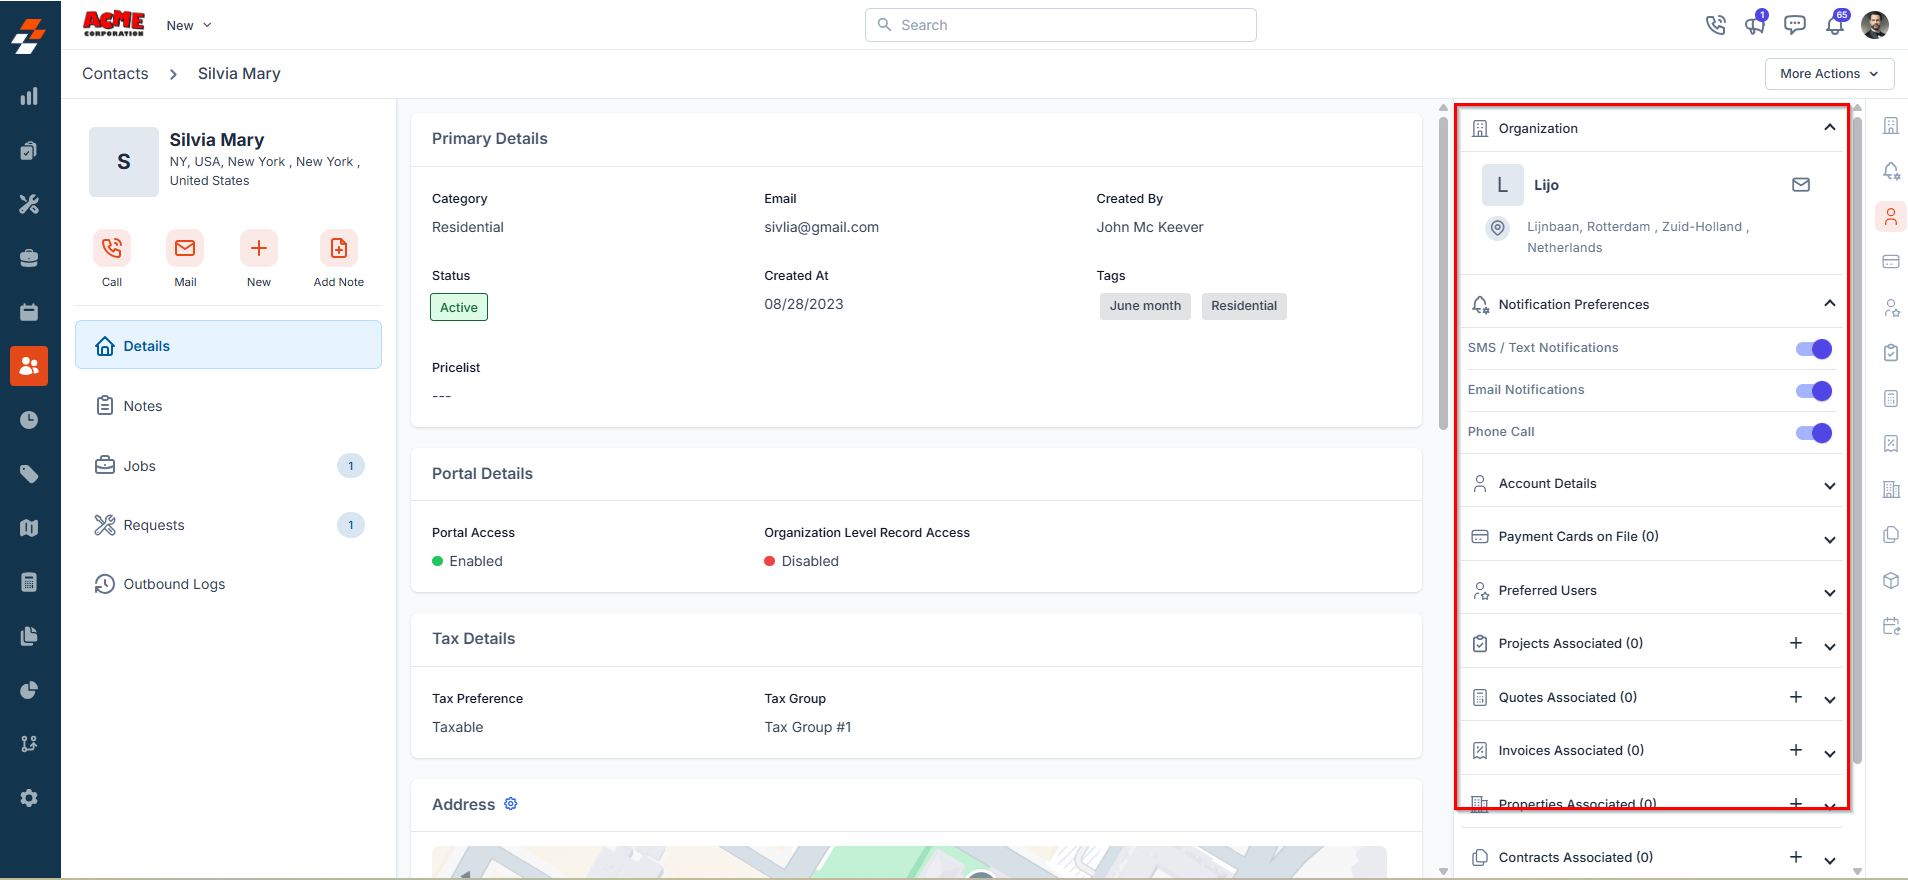This screenshot has width=1908, height=880.
Task: Select the Requests tab
Action: 228,524
